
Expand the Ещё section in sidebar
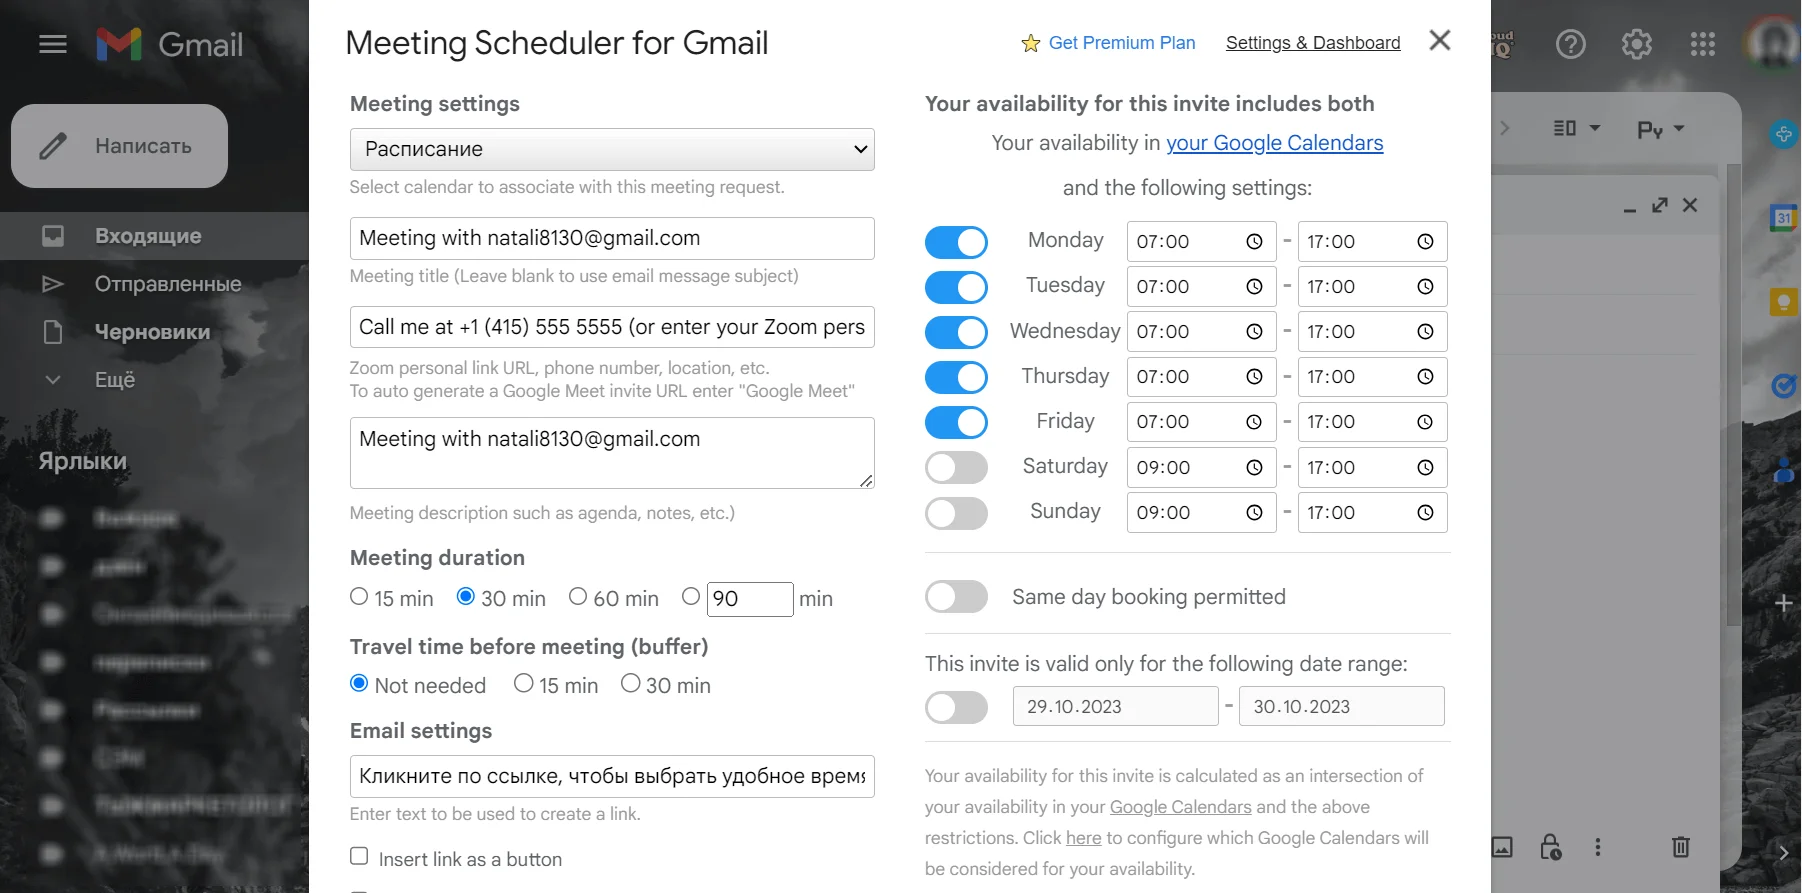pyautogui.click(x=114, y=380)
